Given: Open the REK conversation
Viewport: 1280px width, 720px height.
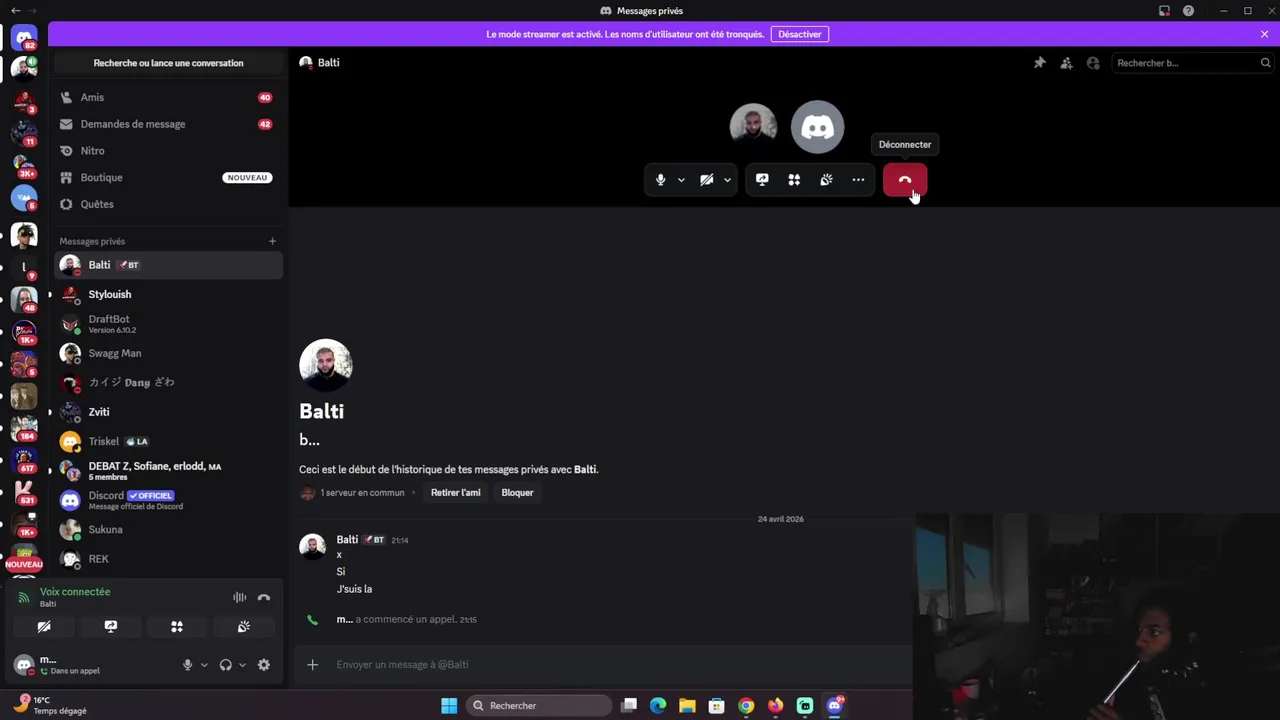Looking at the screenshot, I should click(x=168, y=559).
